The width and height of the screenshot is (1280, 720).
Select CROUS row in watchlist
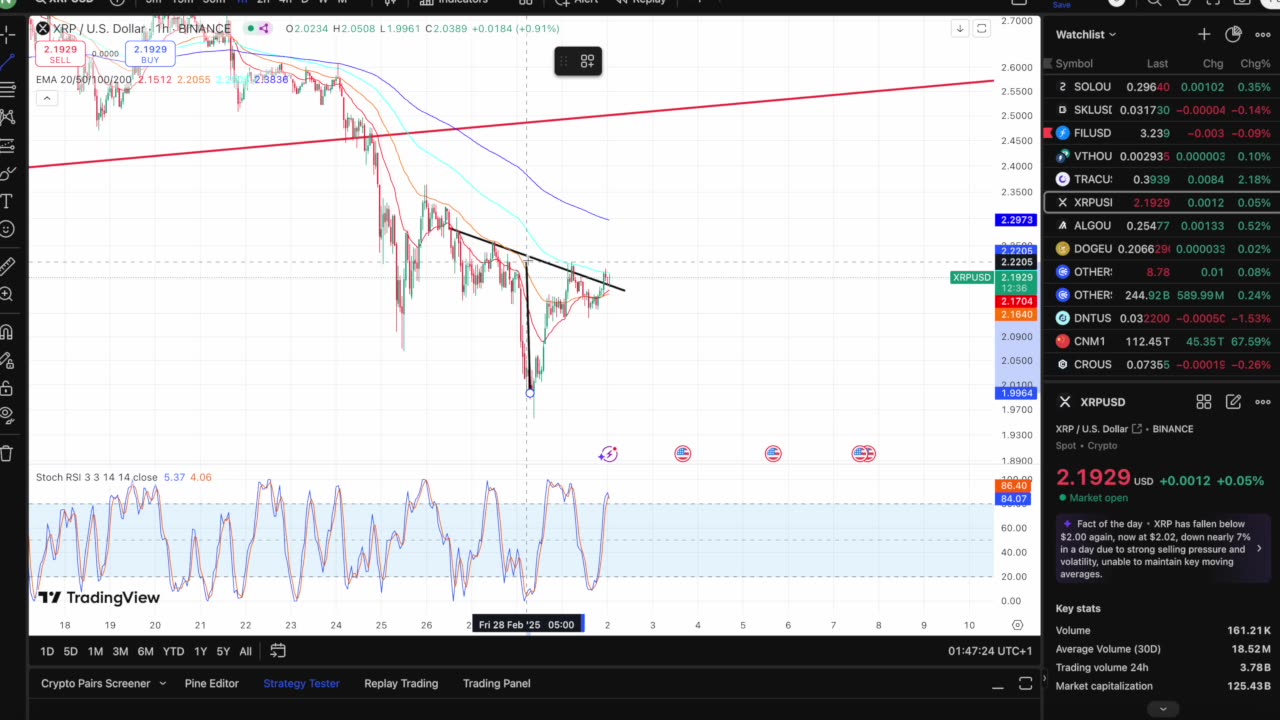[1161, 365]
